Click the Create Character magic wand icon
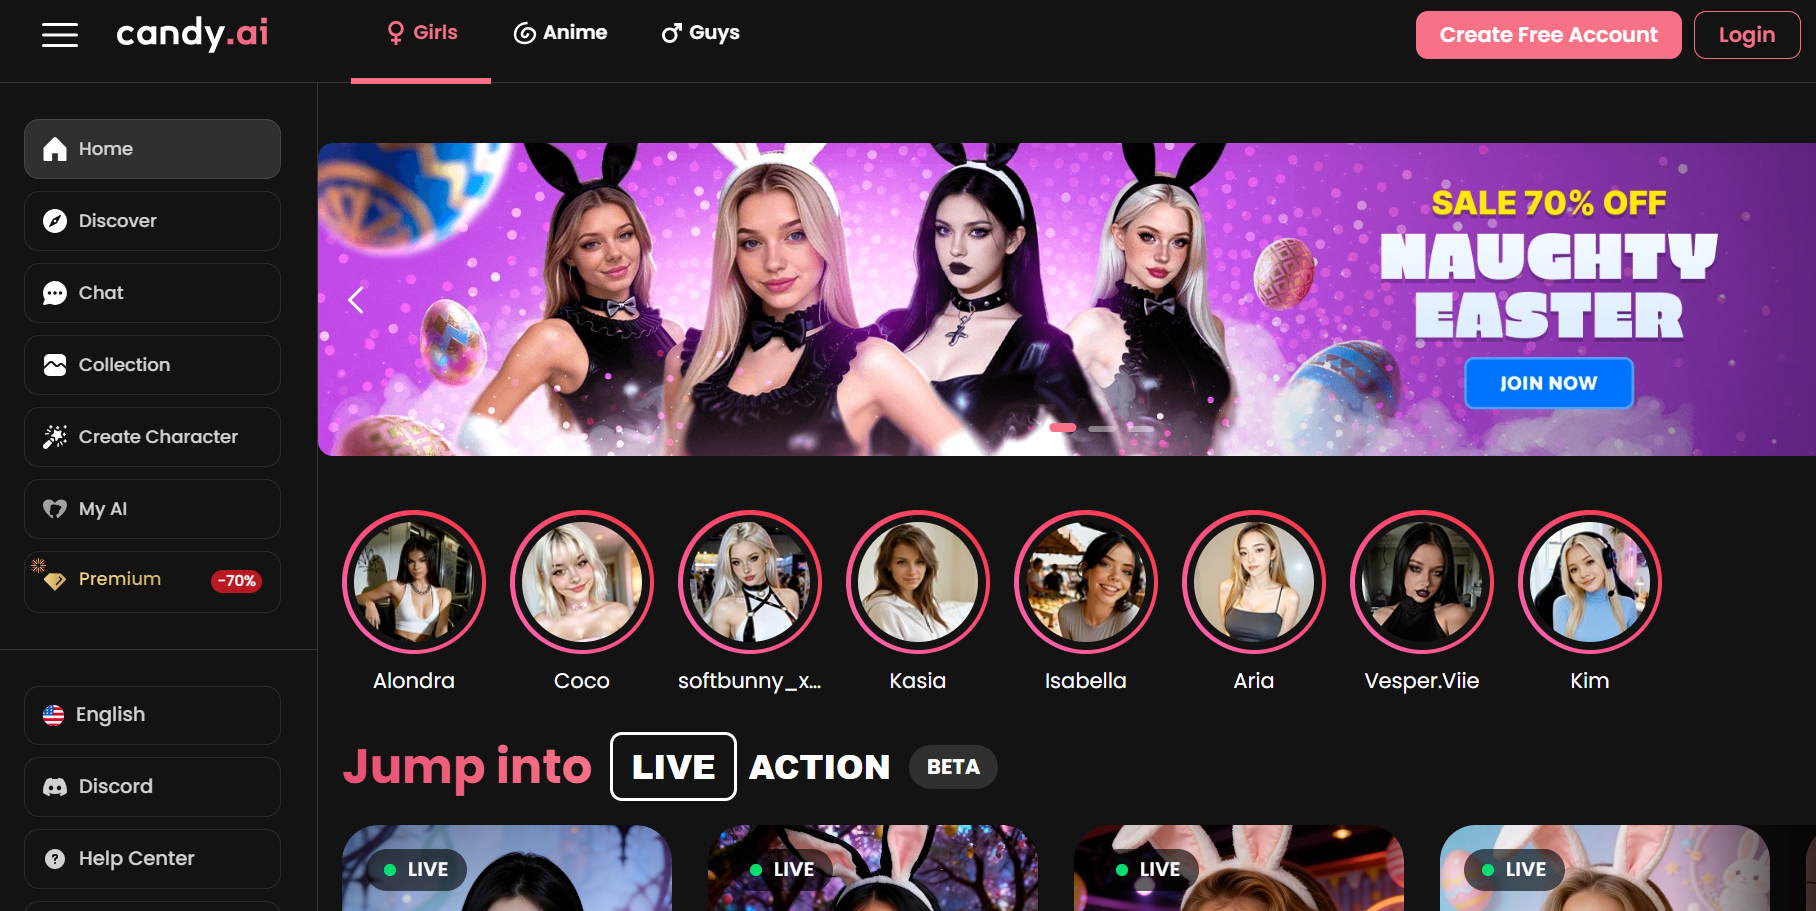Image resolution: width=1816 pixels, height=911 pixels. click(x=55, y=437)
